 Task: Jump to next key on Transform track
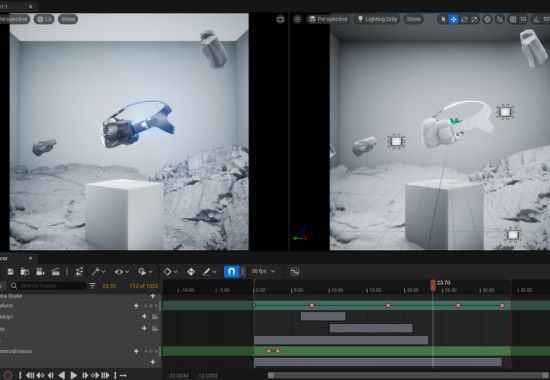(x=156, y=306)
